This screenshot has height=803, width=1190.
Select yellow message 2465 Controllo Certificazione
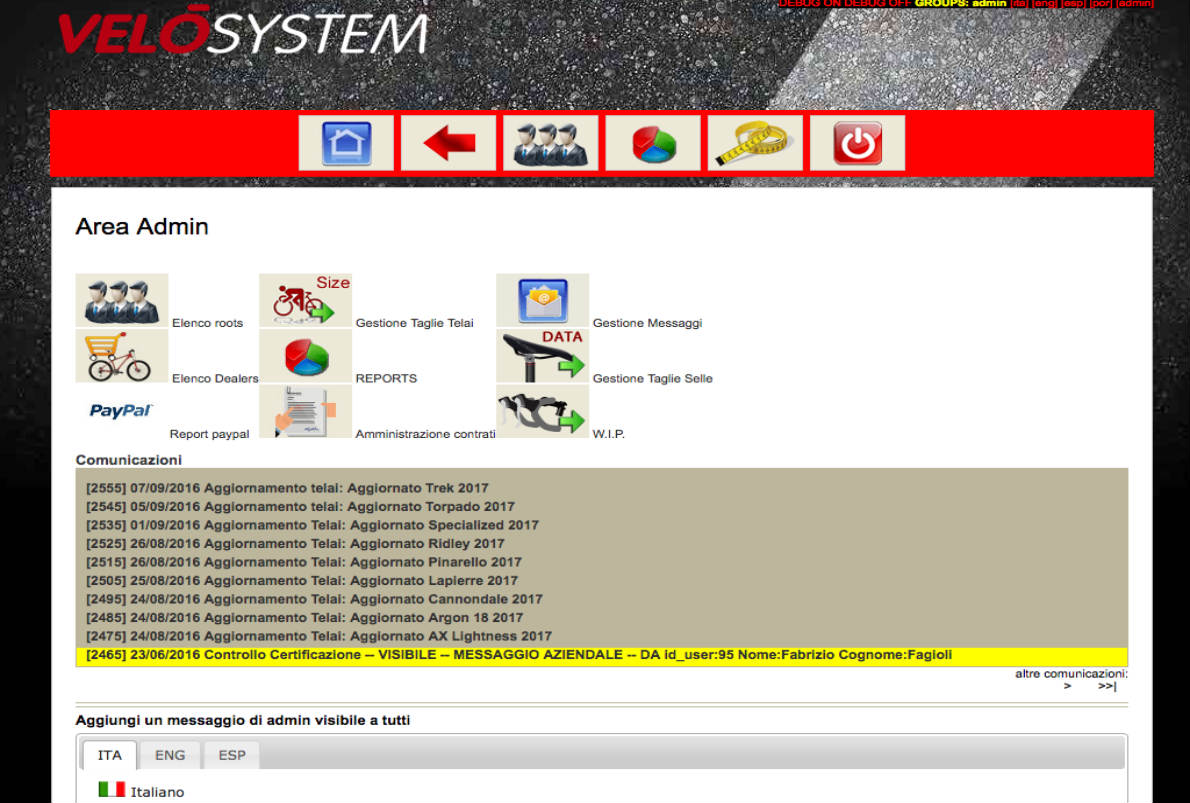pos(602,655)
